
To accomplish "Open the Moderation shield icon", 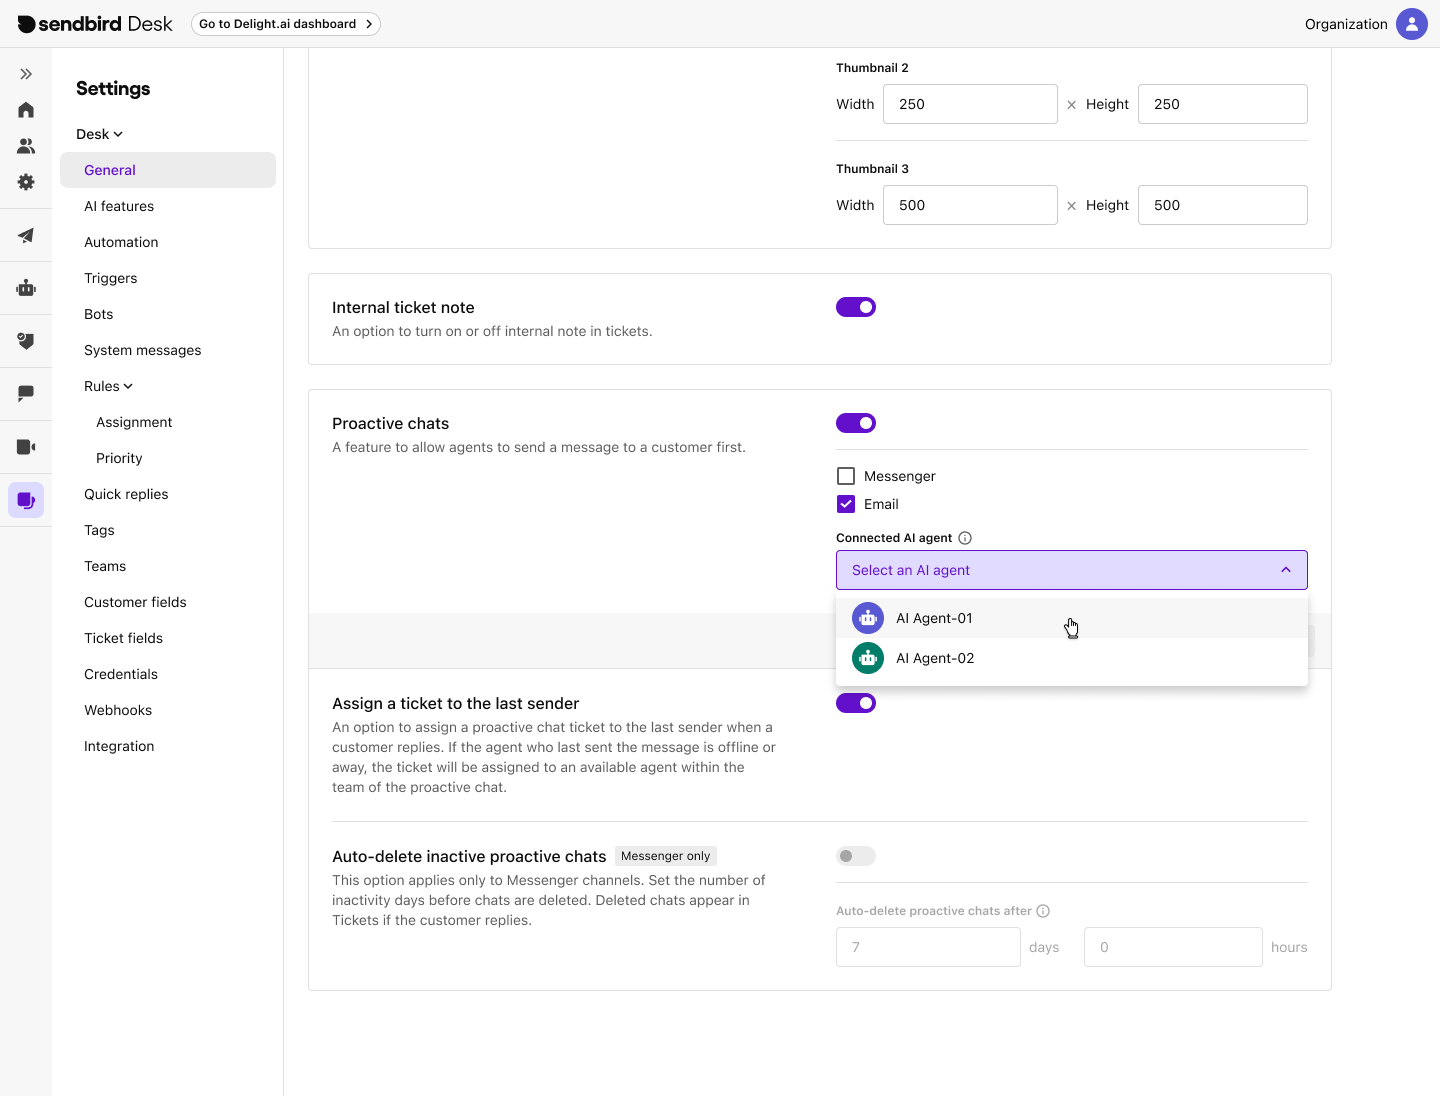I will click(x=26, y=341).
